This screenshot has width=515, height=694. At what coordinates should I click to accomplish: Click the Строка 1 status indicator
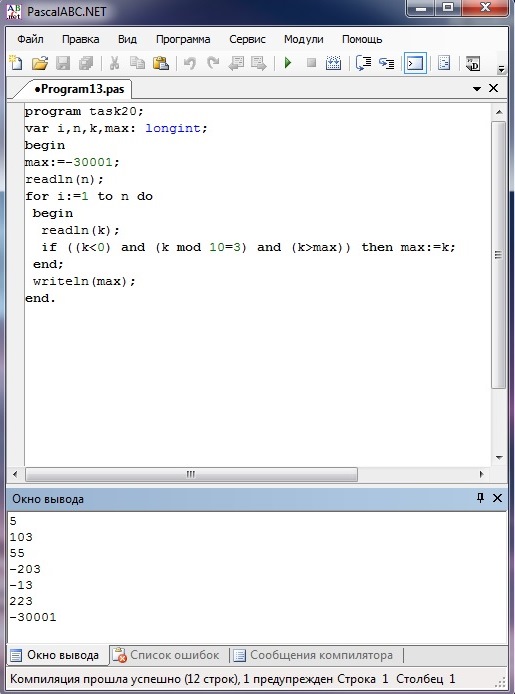[x=363, y=679]
